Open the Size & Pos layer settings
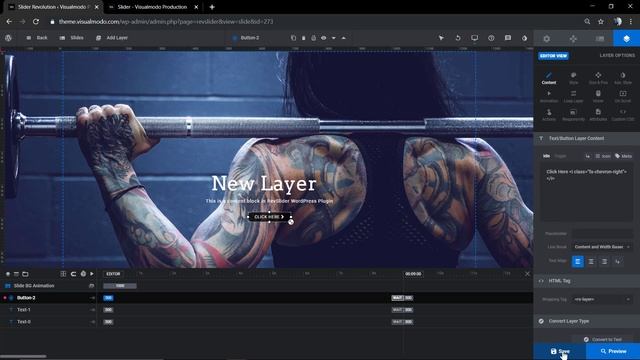Screen dimensions: 640x360 598,78
